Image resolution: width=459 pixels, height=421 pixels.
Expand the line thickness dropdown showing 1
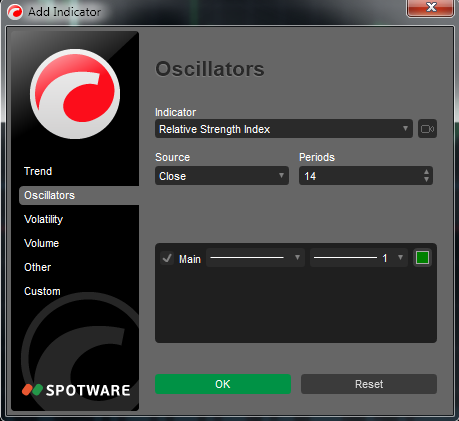359,258
